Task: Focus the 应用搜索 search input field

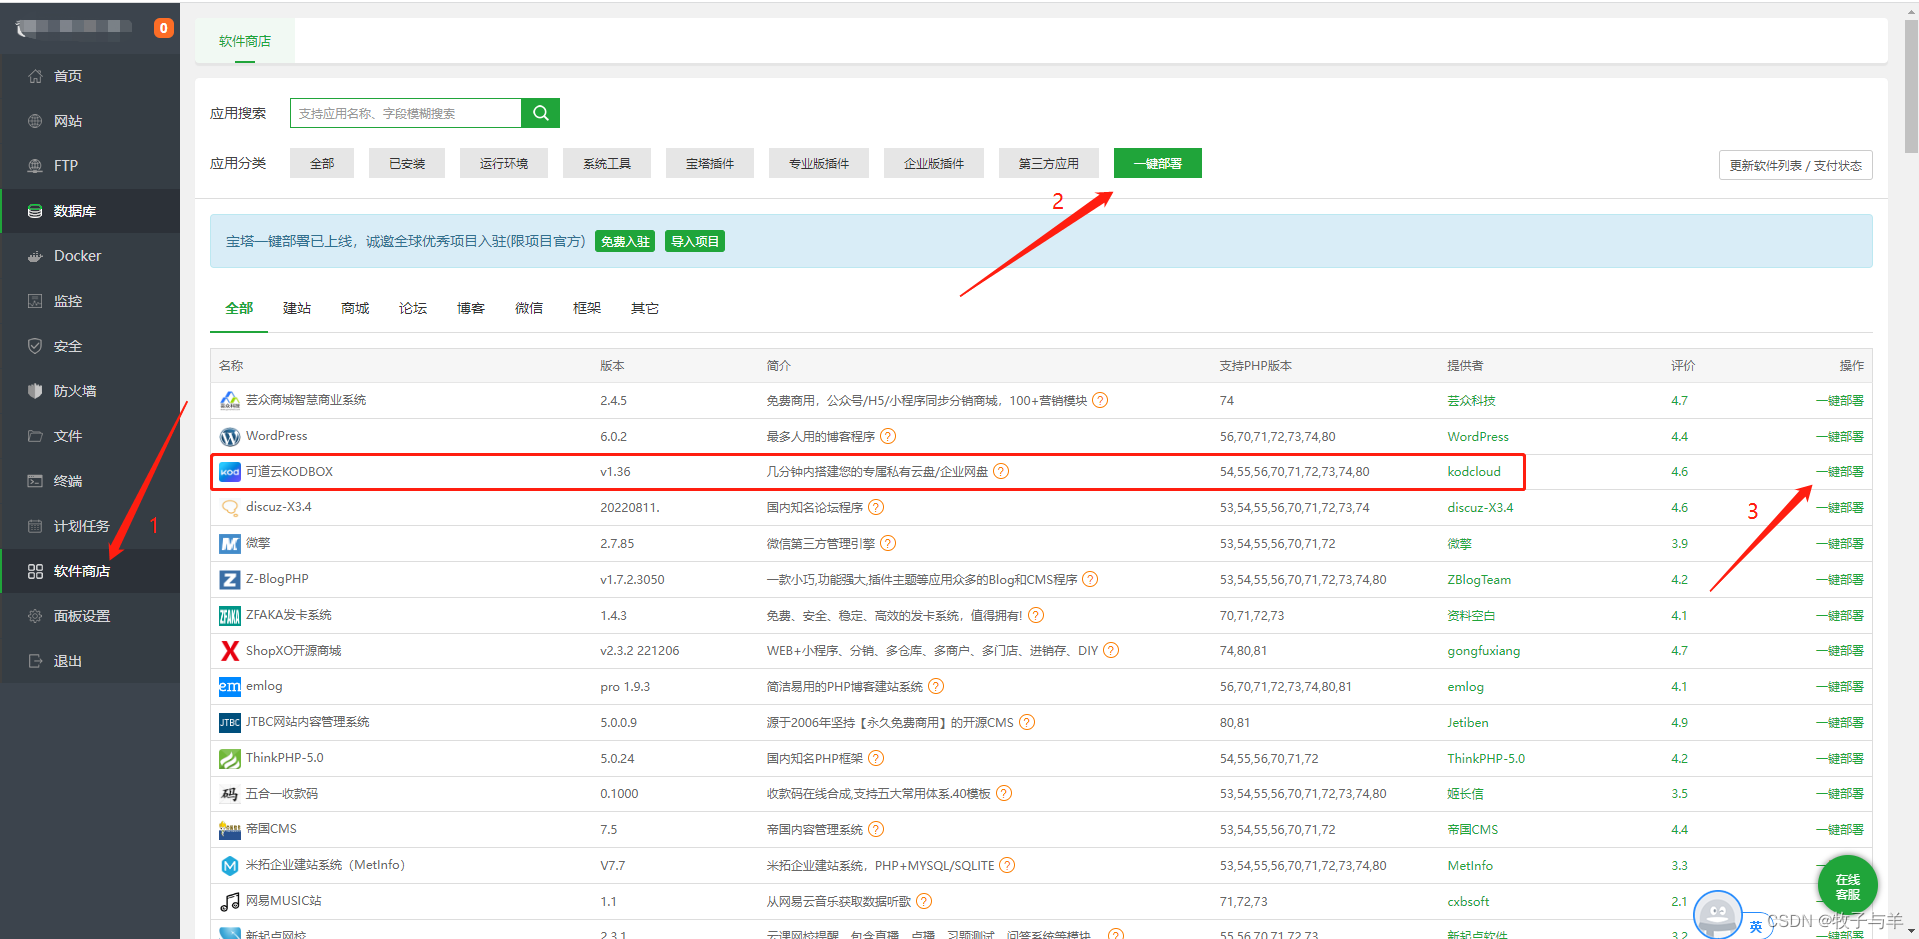Action: click(406, 113)
